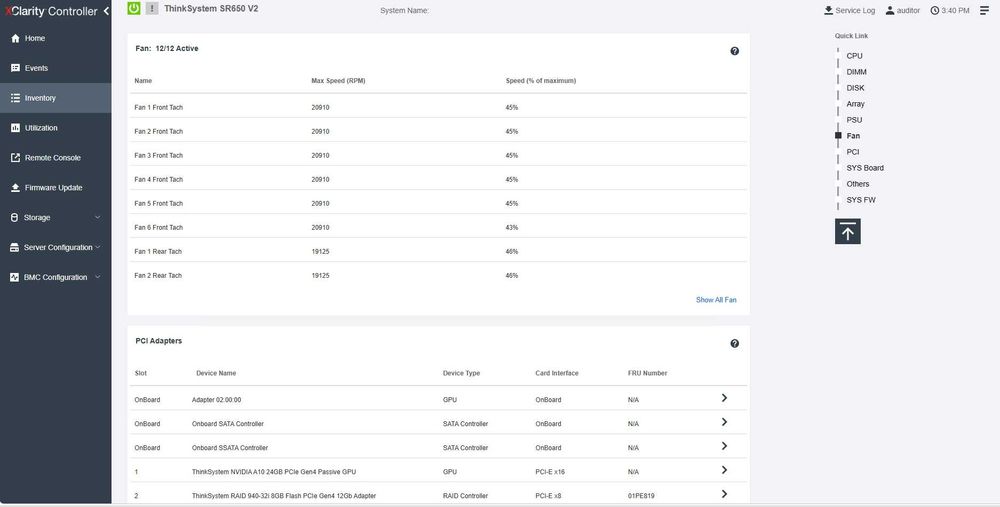1000x507 pixels.
Task: Jump to PSU via Quick Link
Action: click(x=854, y=120)
